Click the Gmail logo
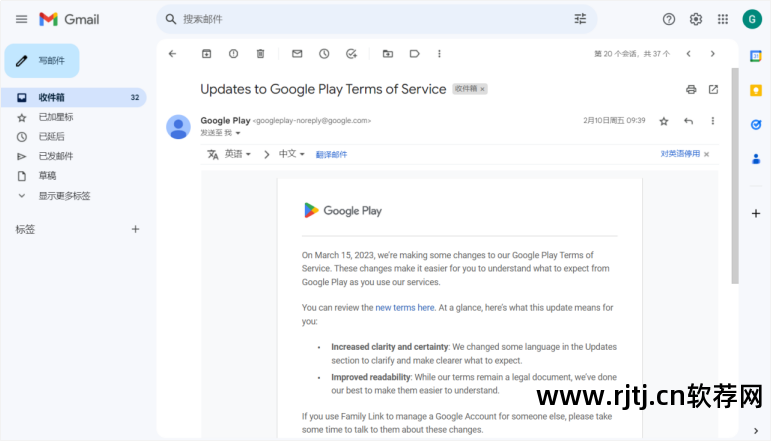 [69, 19]
